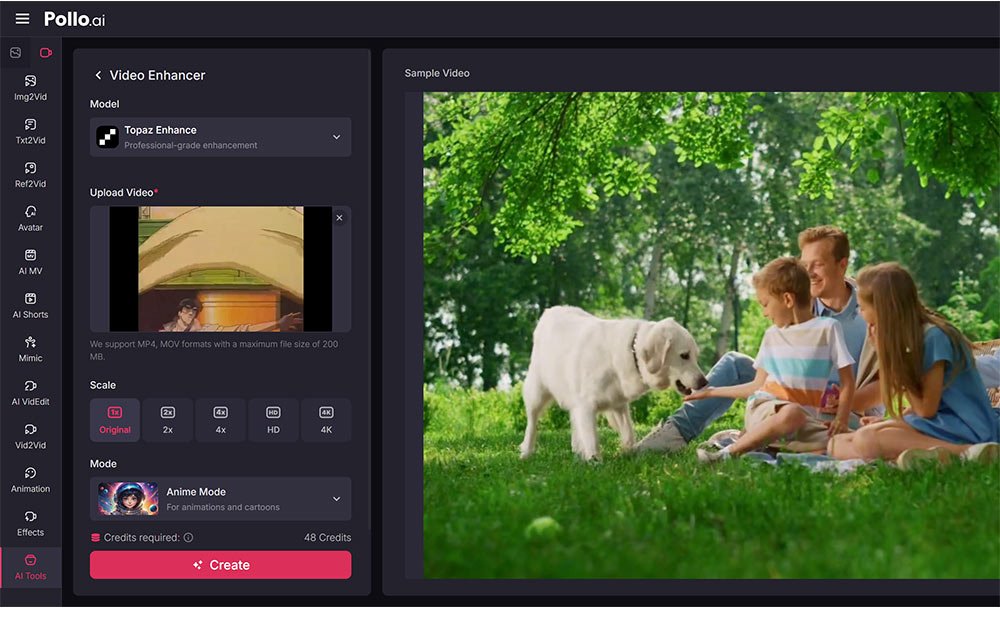Open Ref2Vid tool
This screenshot has width=1000, height=636.
[30, 174]
